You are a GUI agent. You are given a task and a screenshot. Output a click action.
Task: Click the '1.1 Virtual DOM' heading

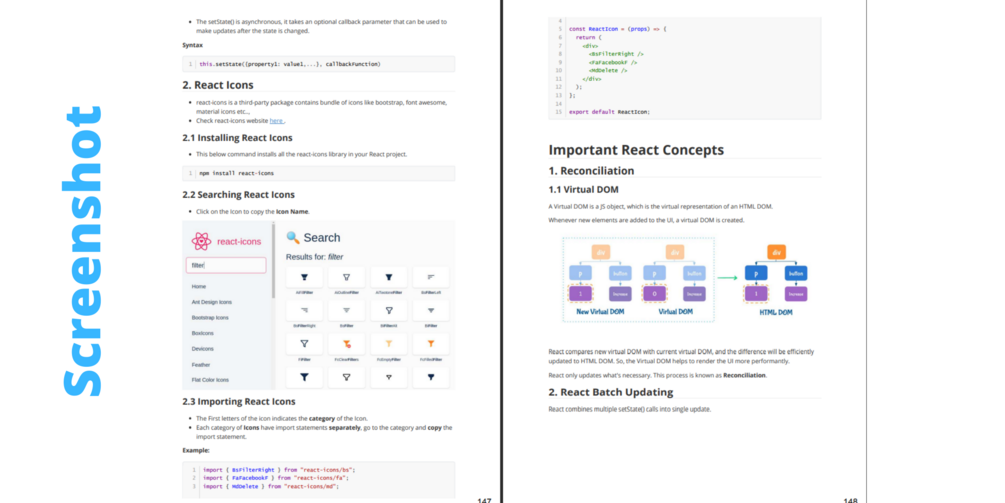(x=583, y=190)
